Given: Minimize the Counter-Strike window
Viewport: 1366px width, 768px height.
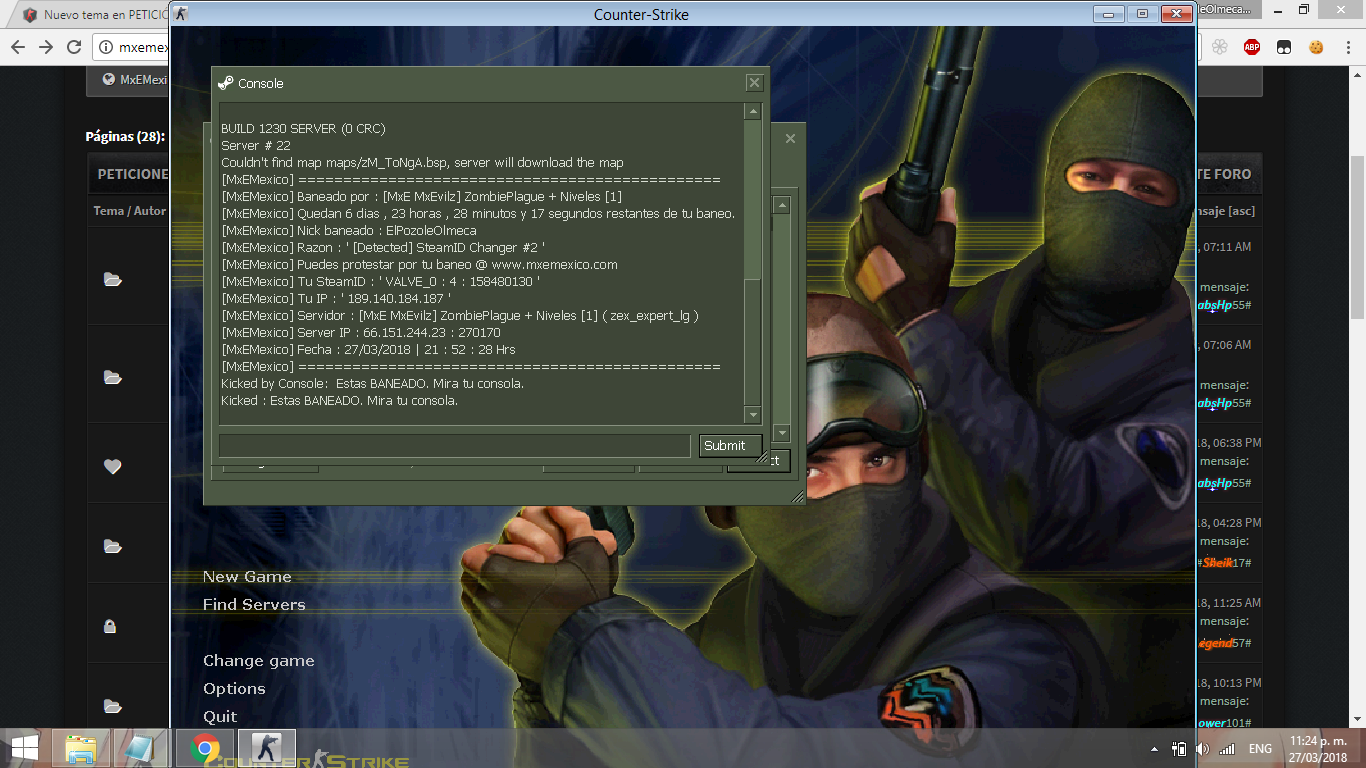Looking at the screenshot, I should pyautogui.click(x=1108, y=14).
